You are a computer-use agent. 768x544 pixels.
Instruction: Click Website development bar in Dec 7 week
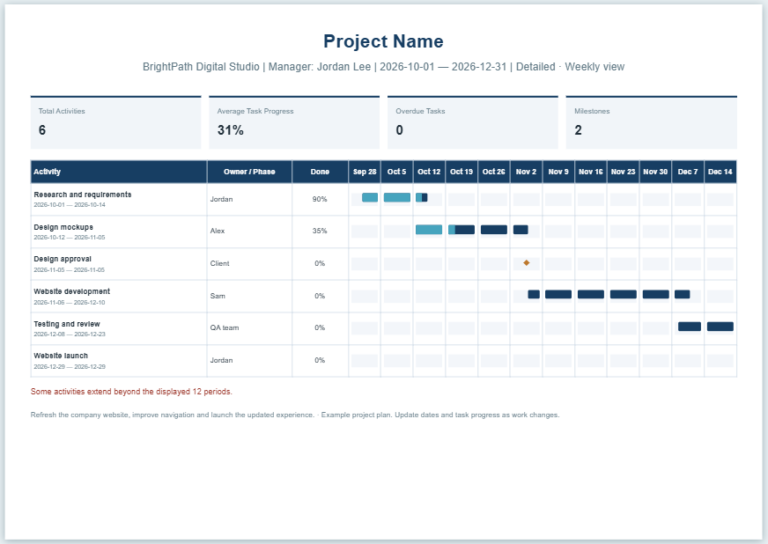tap(682, 294)
